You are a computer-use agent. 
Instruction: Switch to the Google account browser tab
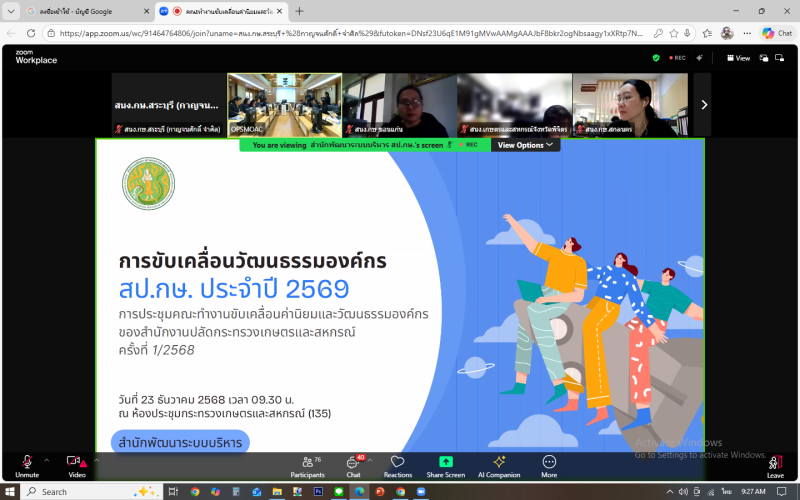coord(80,11)
